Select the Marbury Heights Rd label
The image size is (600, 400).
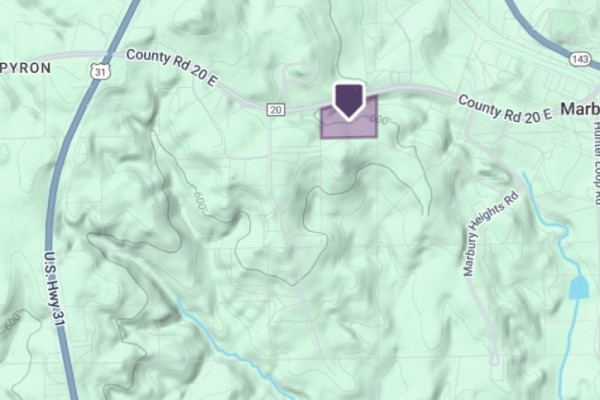490,234
